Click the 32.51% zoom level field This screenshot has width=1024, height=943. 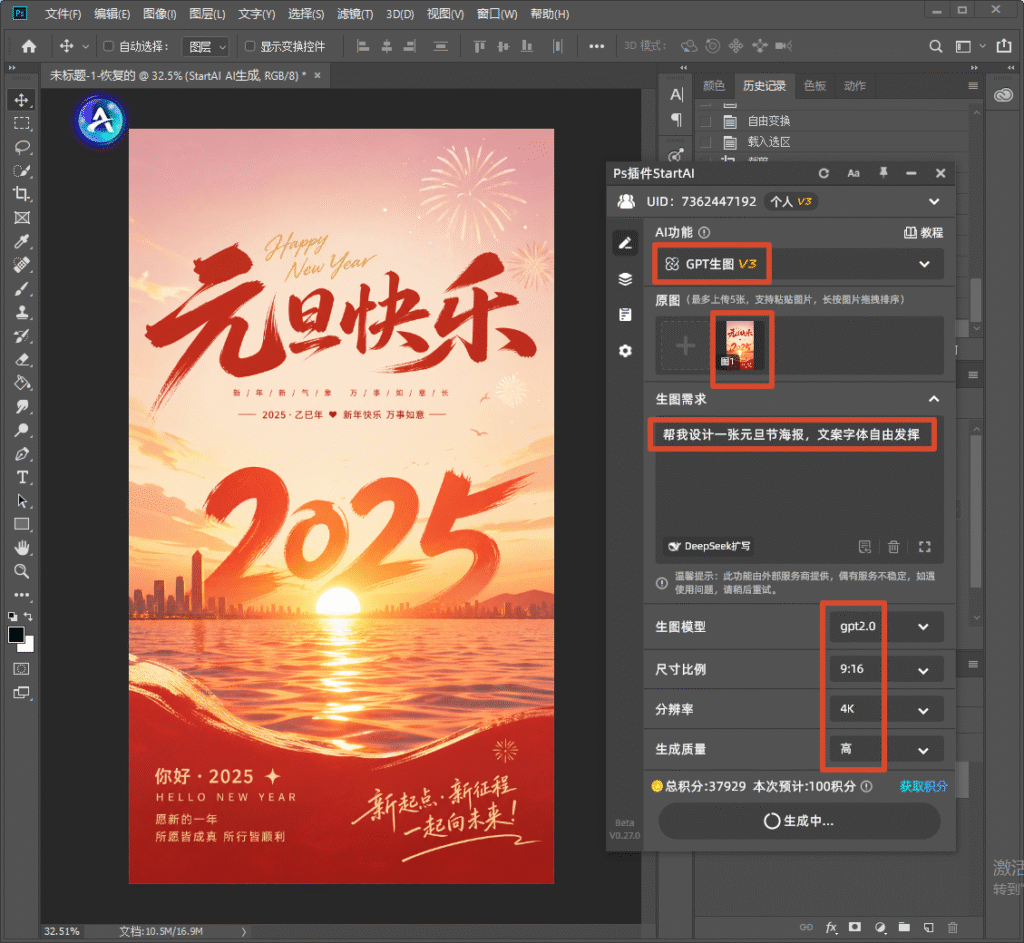62,931
